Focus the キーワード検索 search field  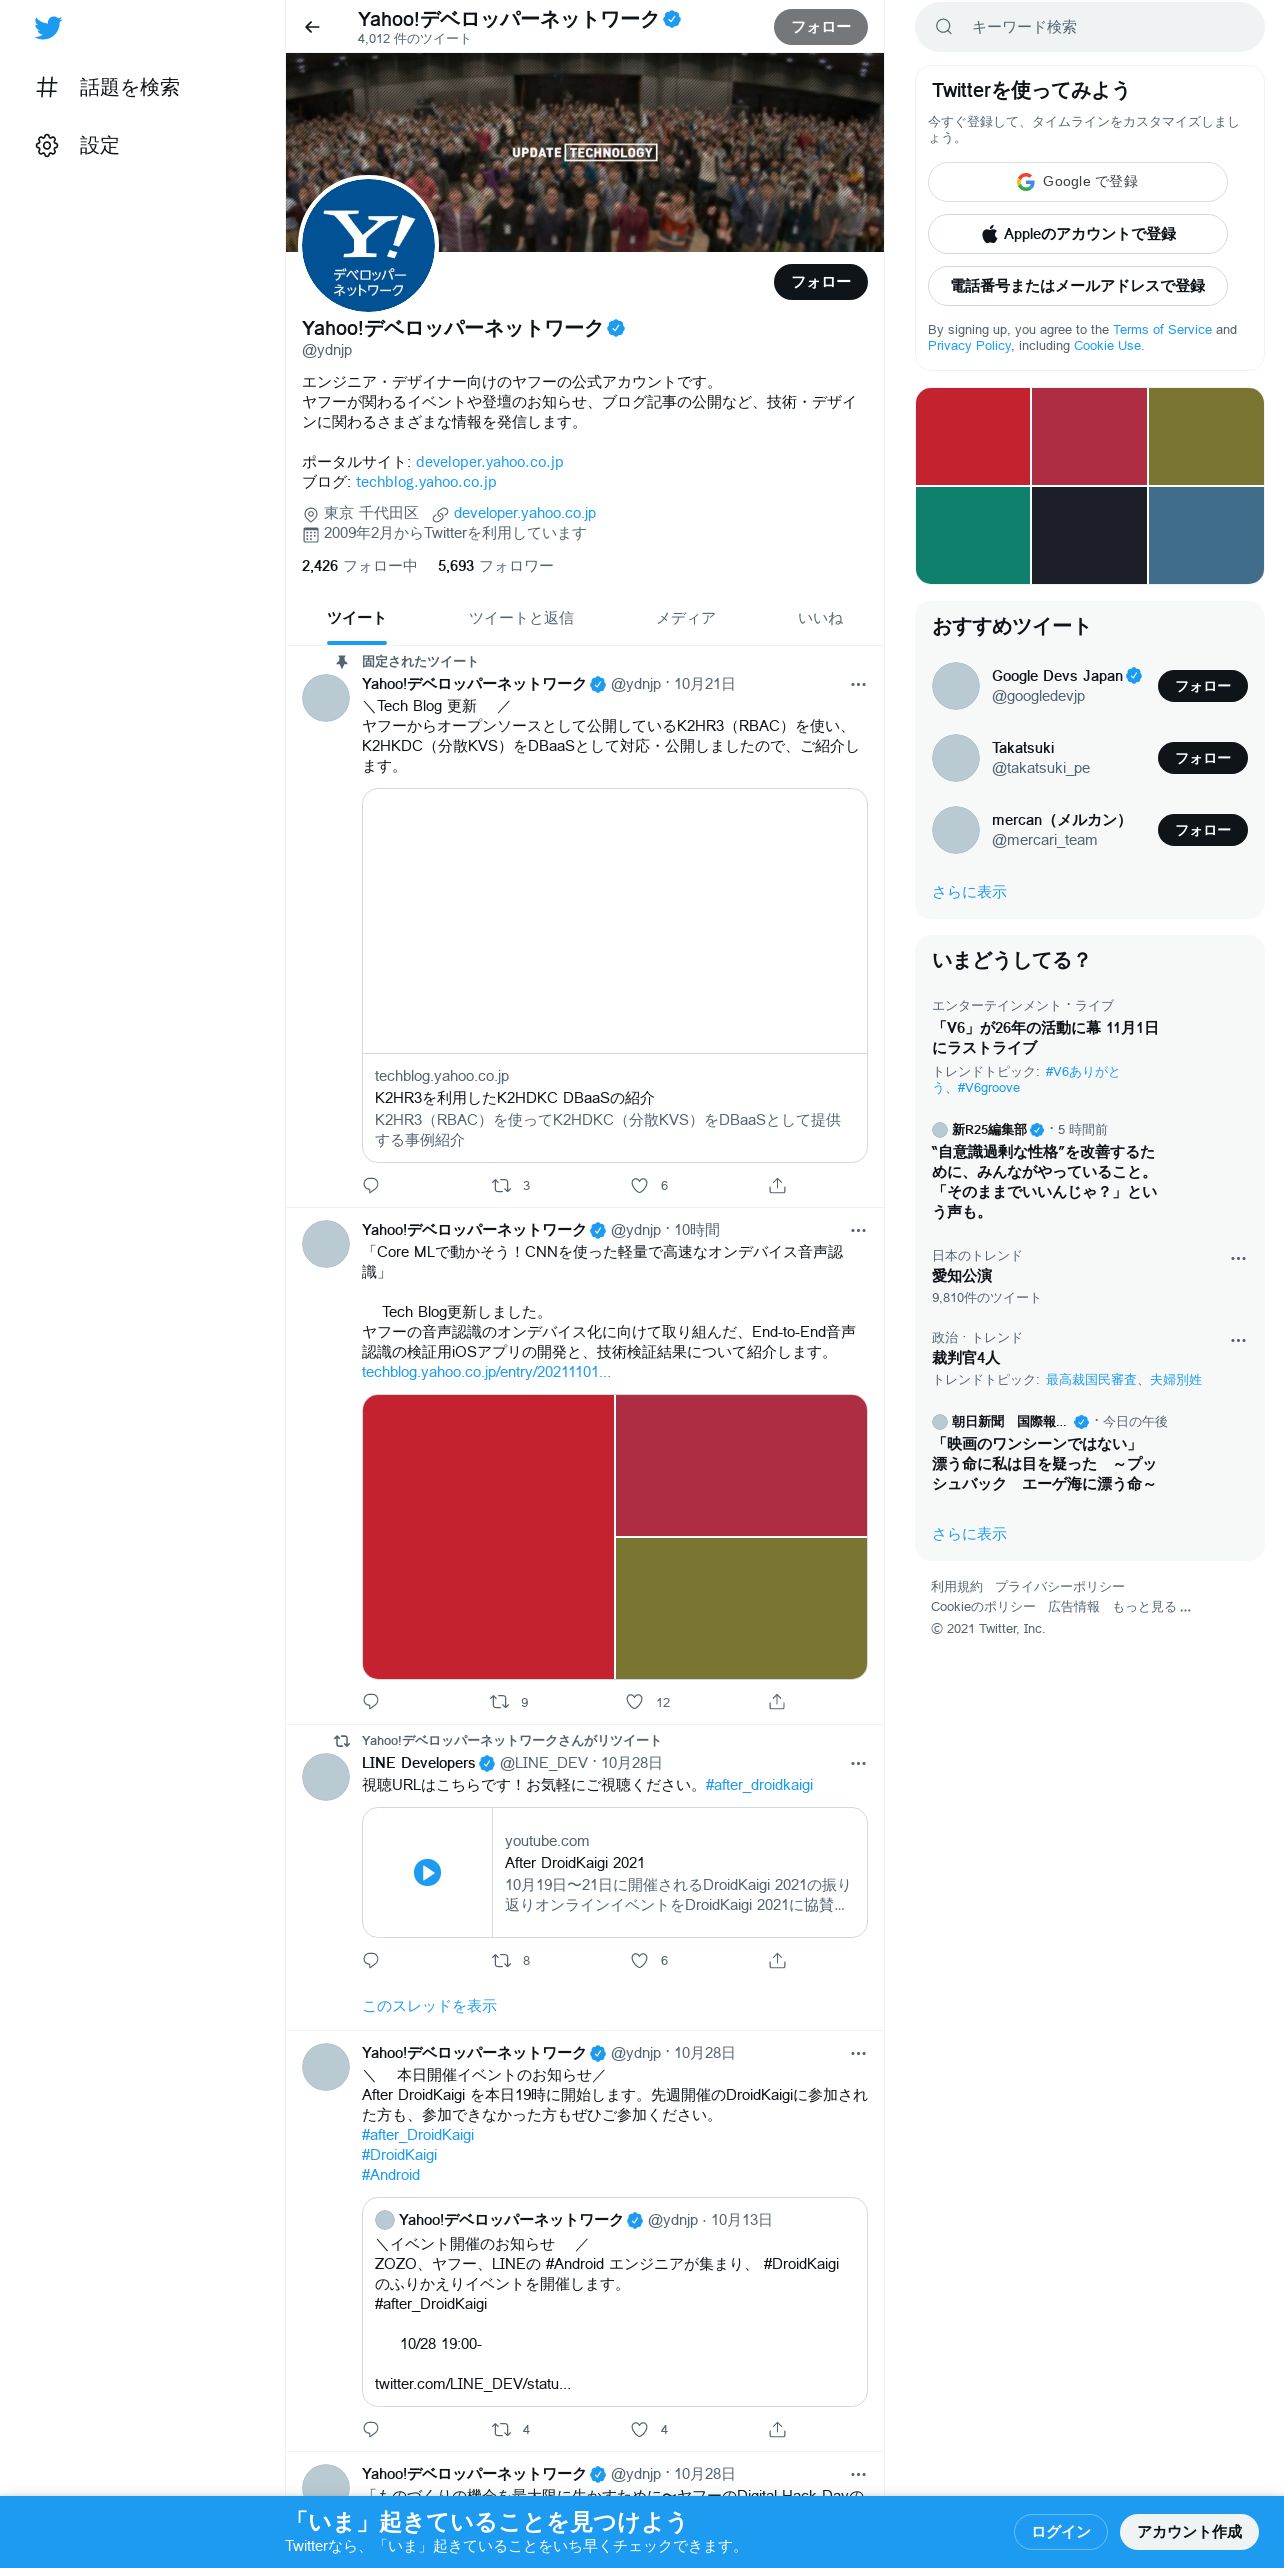1090,27
